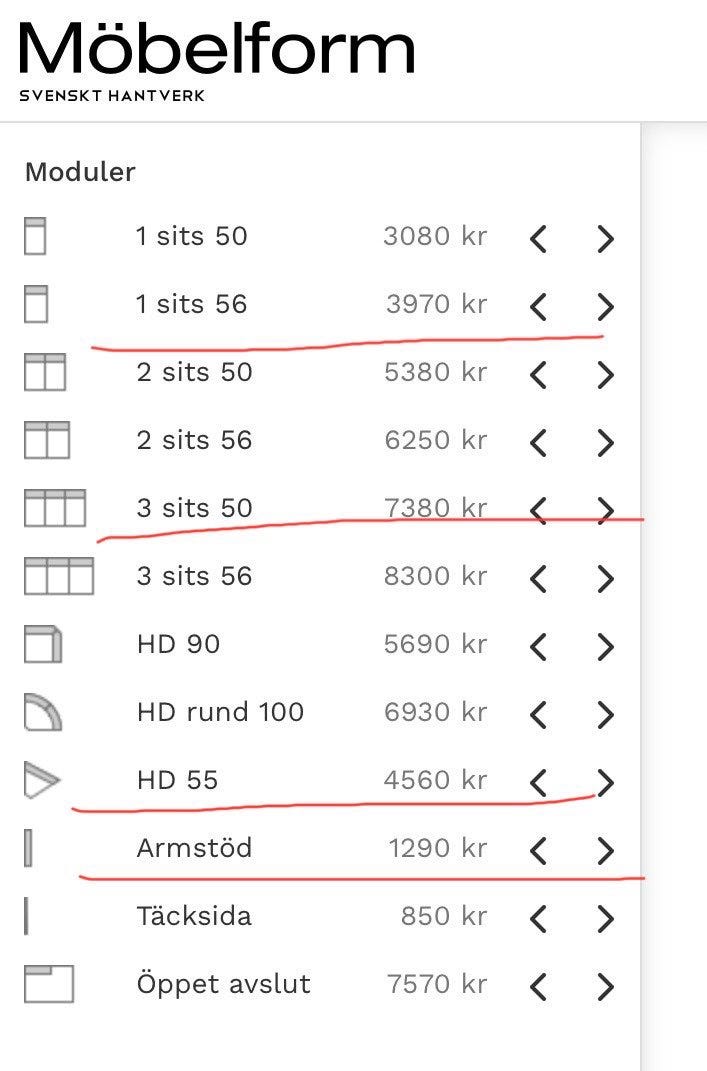Viewport: 707px width, 1071px height.
Task: Click the Armstöd module icon
Action: tap(29, 849)
